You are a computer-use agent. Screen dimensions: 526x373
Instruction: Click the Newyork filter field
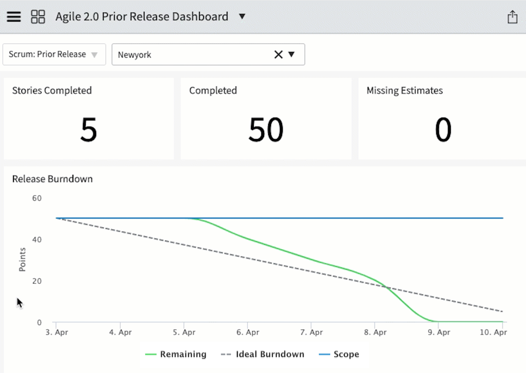tap(208, 54)
